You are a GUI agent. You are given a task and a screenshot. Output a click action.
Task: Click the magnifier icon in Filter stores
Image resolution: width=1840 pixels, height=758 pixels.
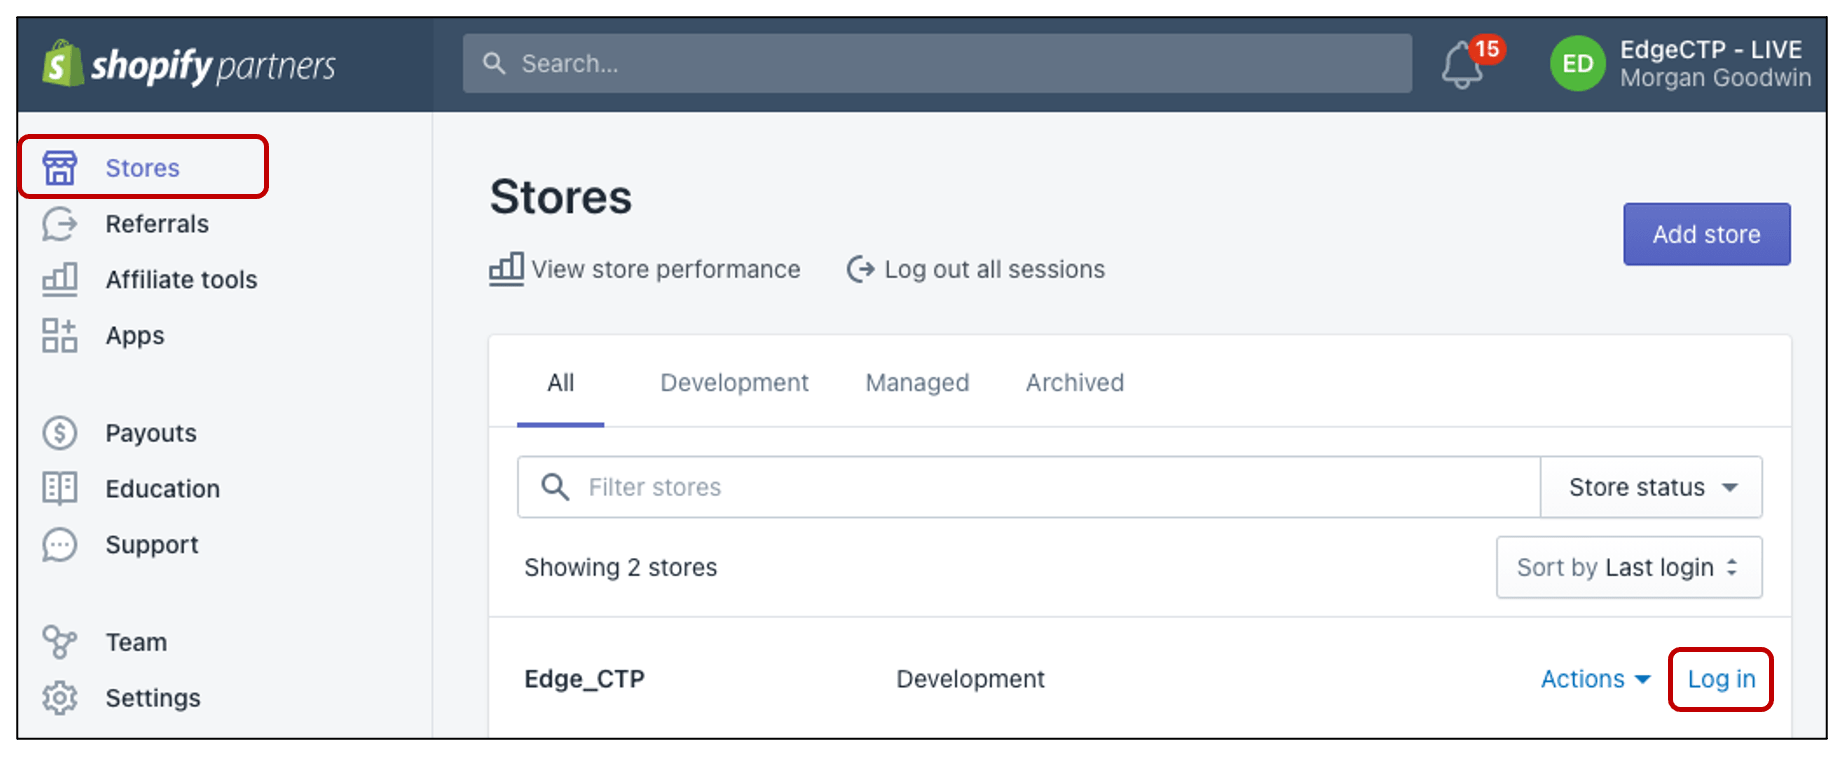click(x=555, y=487)
